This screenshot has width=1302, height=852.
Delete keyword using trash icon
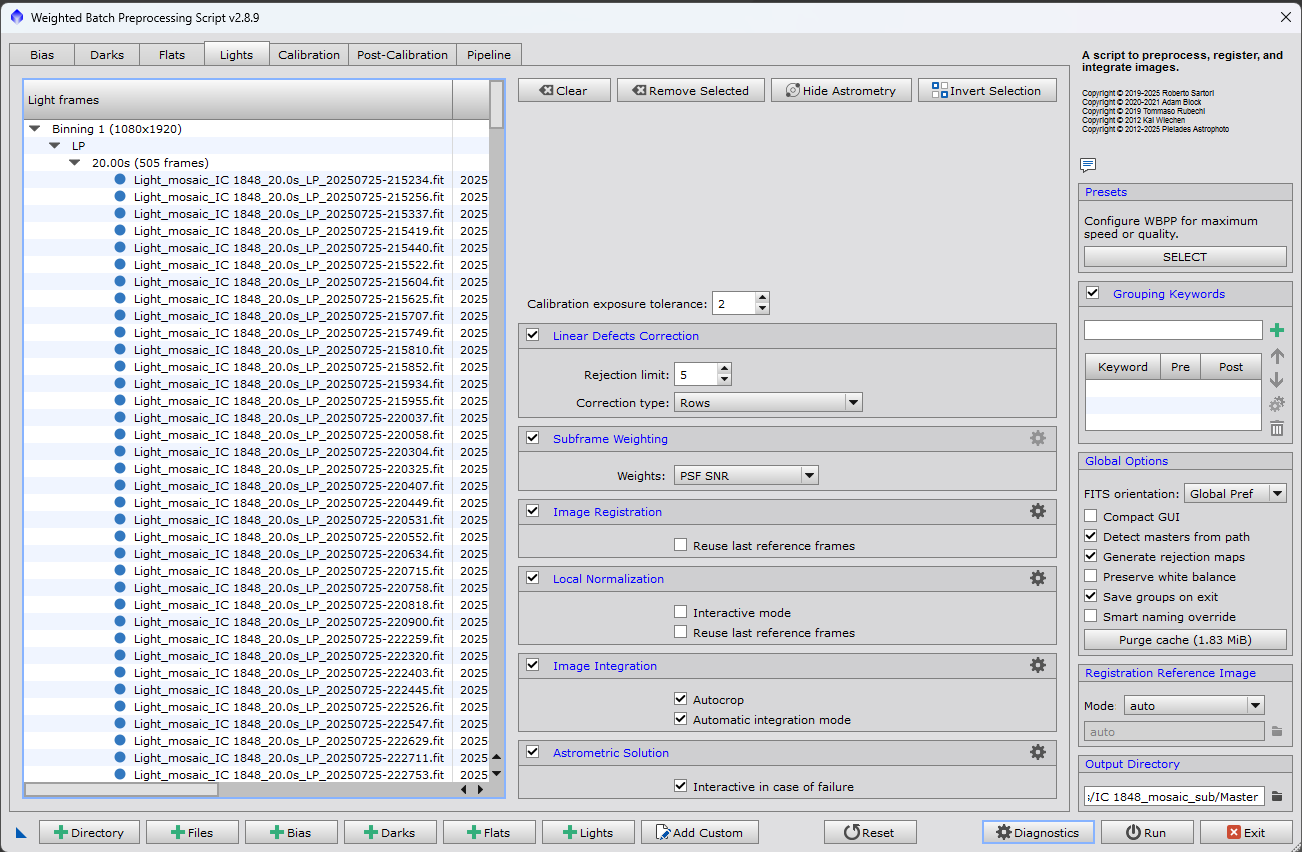(1276, 429)
